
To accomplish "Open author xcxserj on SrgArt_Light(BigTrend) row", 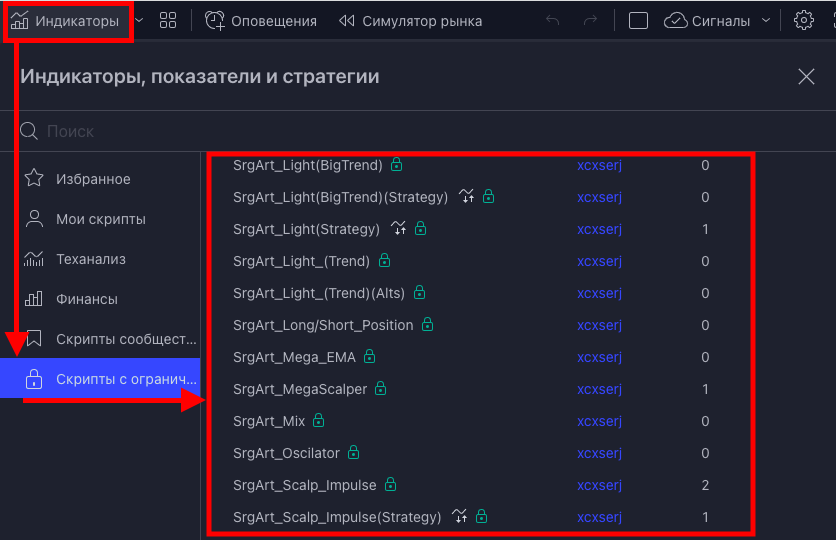I will [599, 165].
